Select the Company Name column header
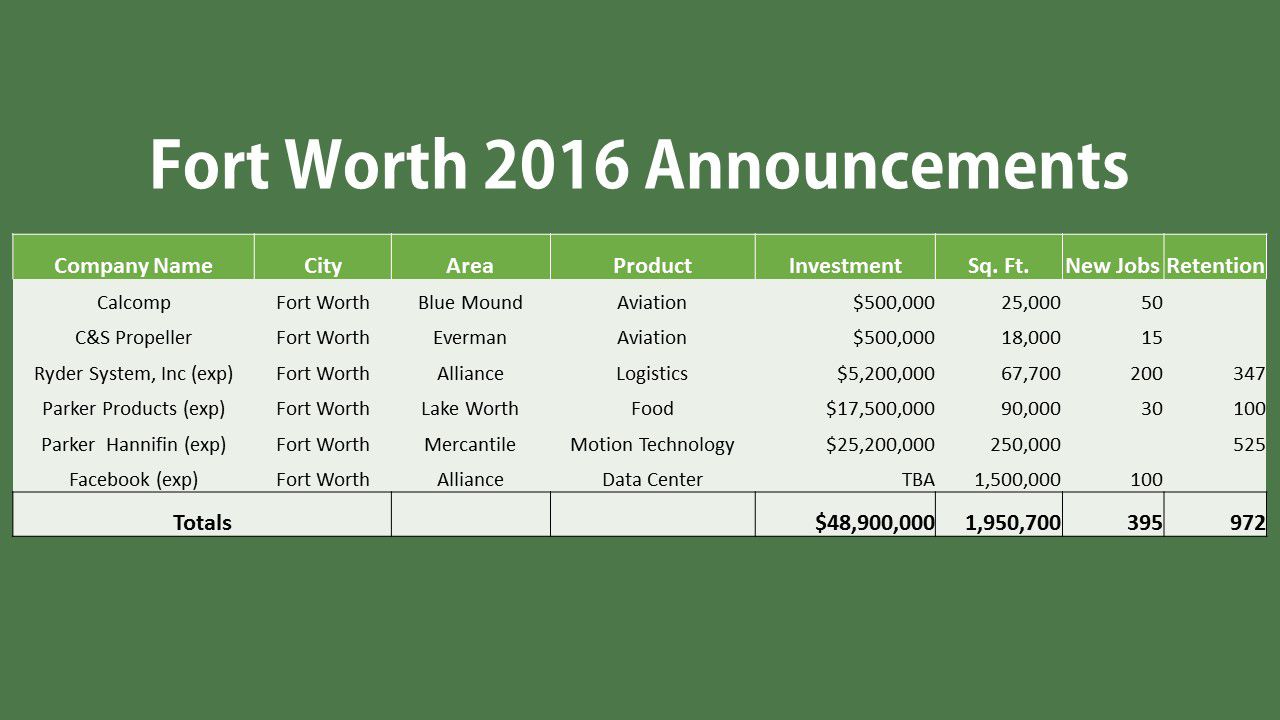The height and width of the screenshot is (720, 1280). point(134,265)
